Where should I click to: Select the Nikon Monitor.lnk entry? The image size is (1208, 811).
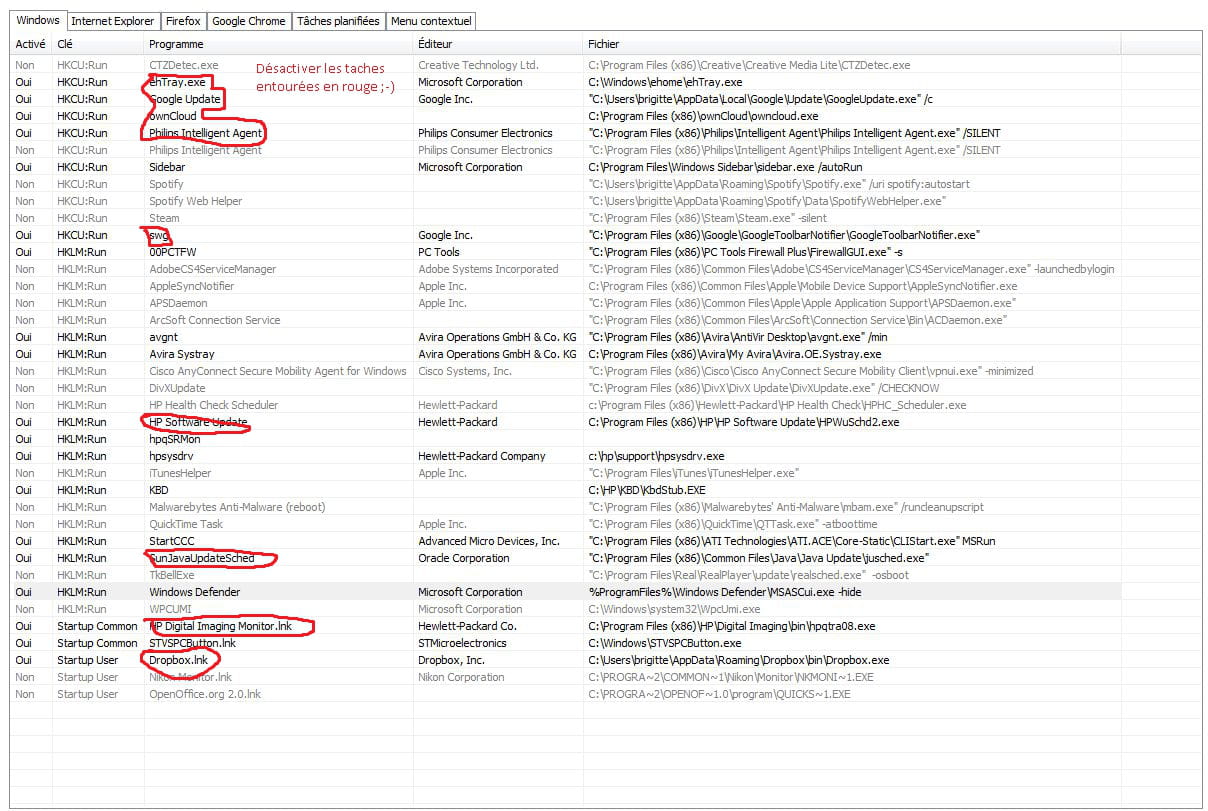[190, 677]
